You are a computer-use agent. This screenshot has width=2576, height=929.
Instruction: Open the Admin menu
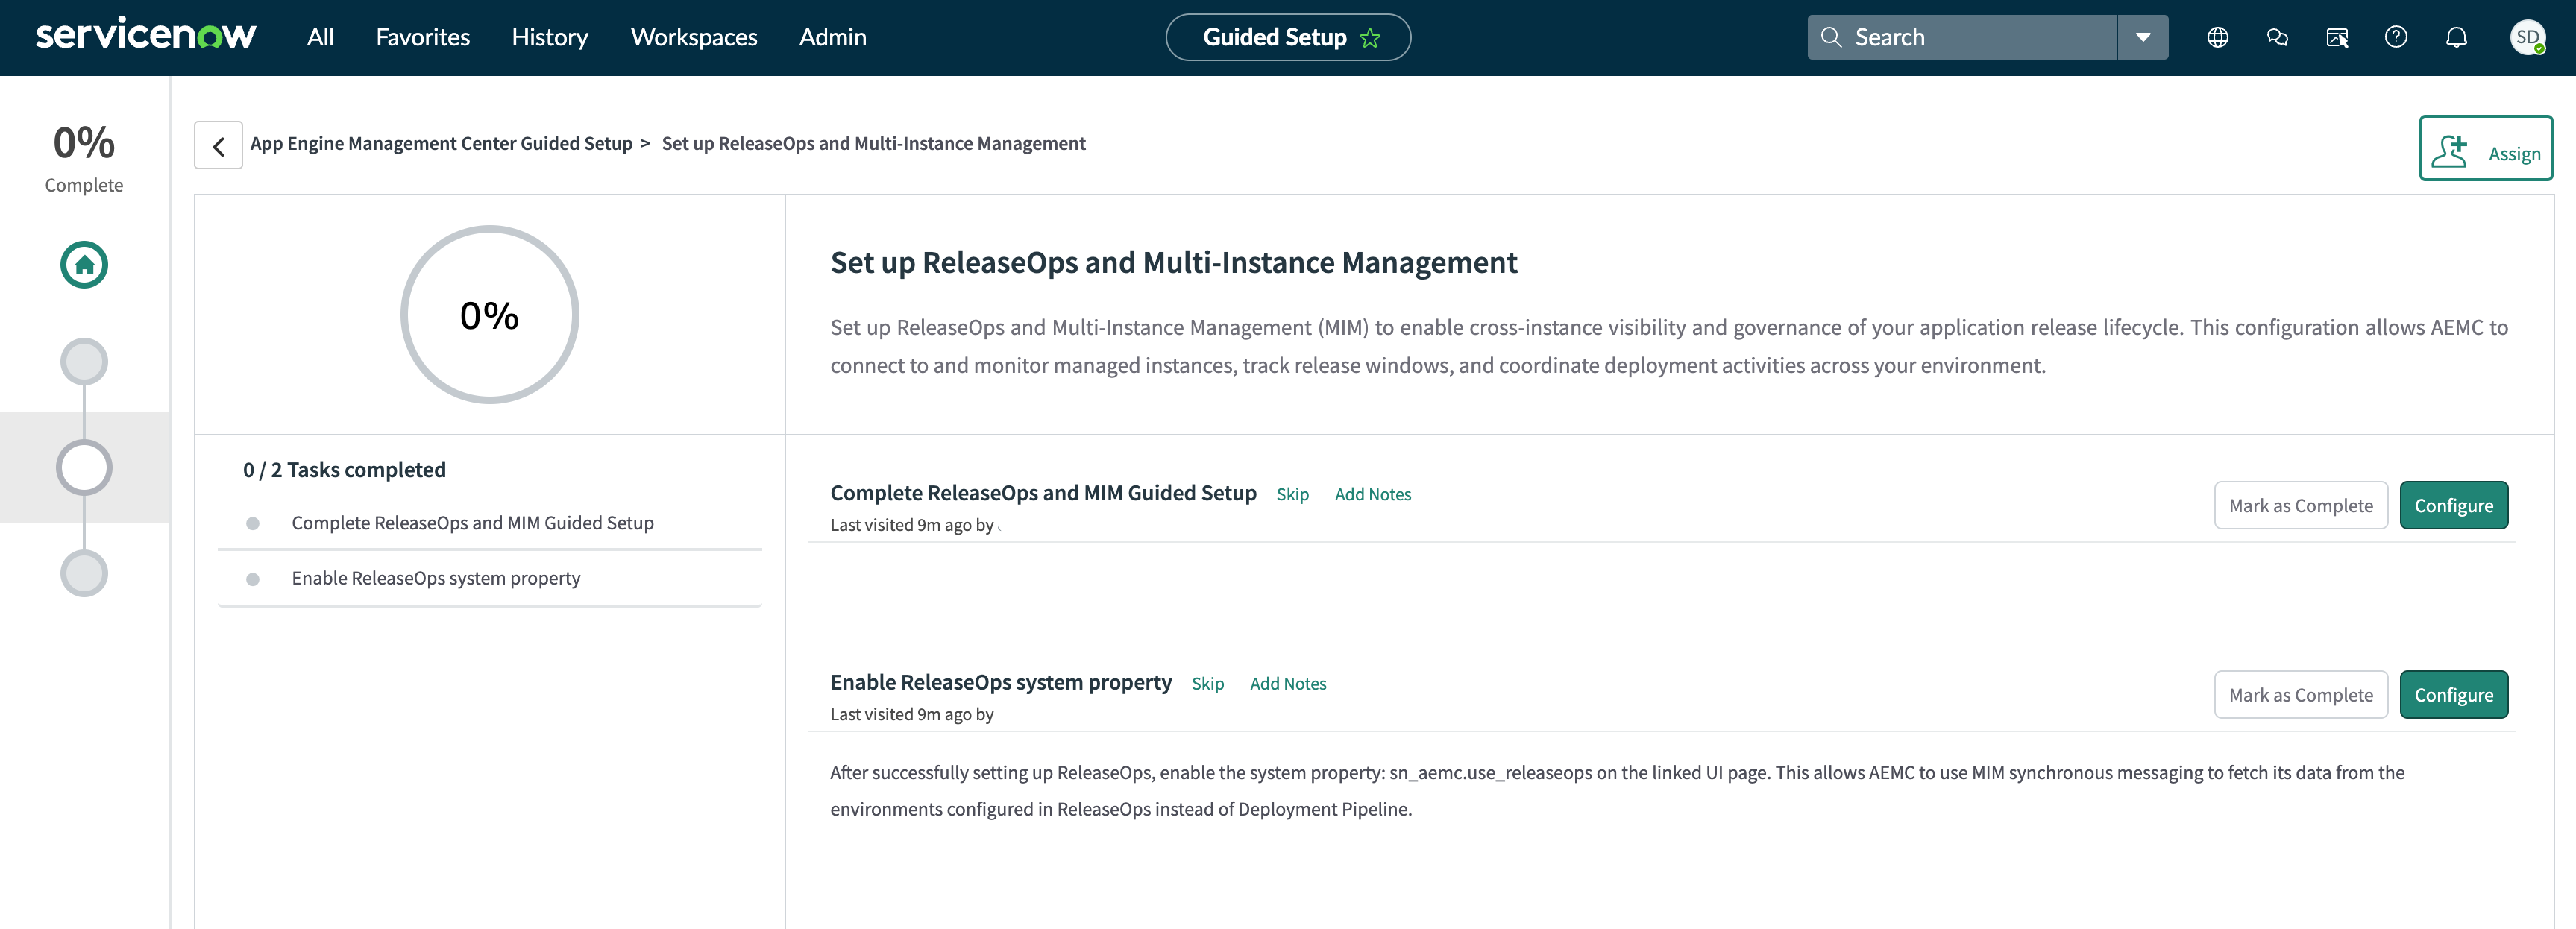coord(832,37)
